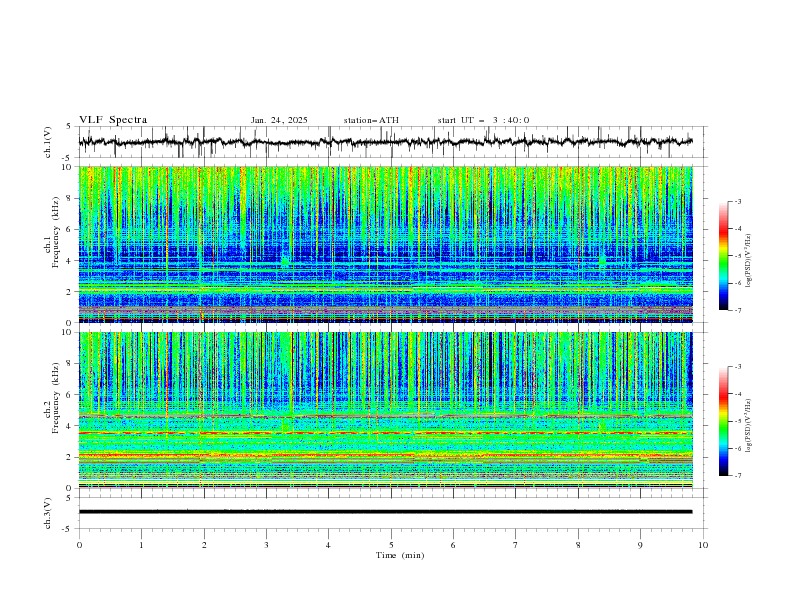The width and height of the screenshot is (792, 612).
Task: Click the ch.2 spectrogram color scale bar
Action: click(723, 421)
